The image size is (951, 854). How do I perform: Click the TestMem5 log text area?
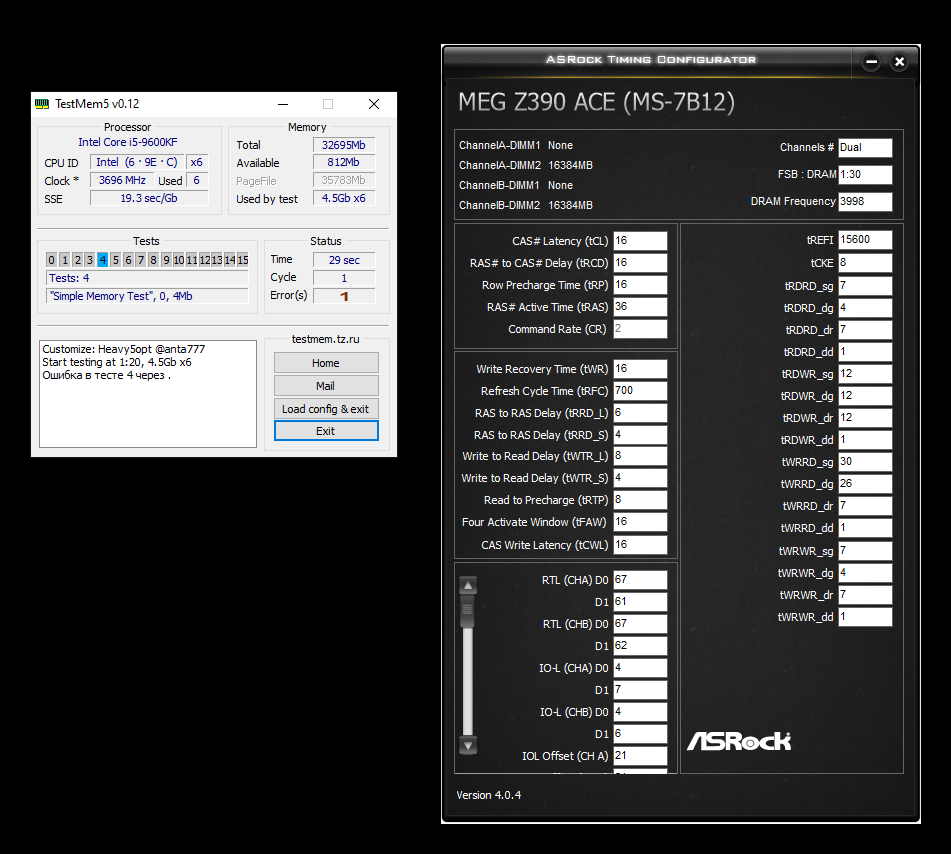(x=148, y=394)
